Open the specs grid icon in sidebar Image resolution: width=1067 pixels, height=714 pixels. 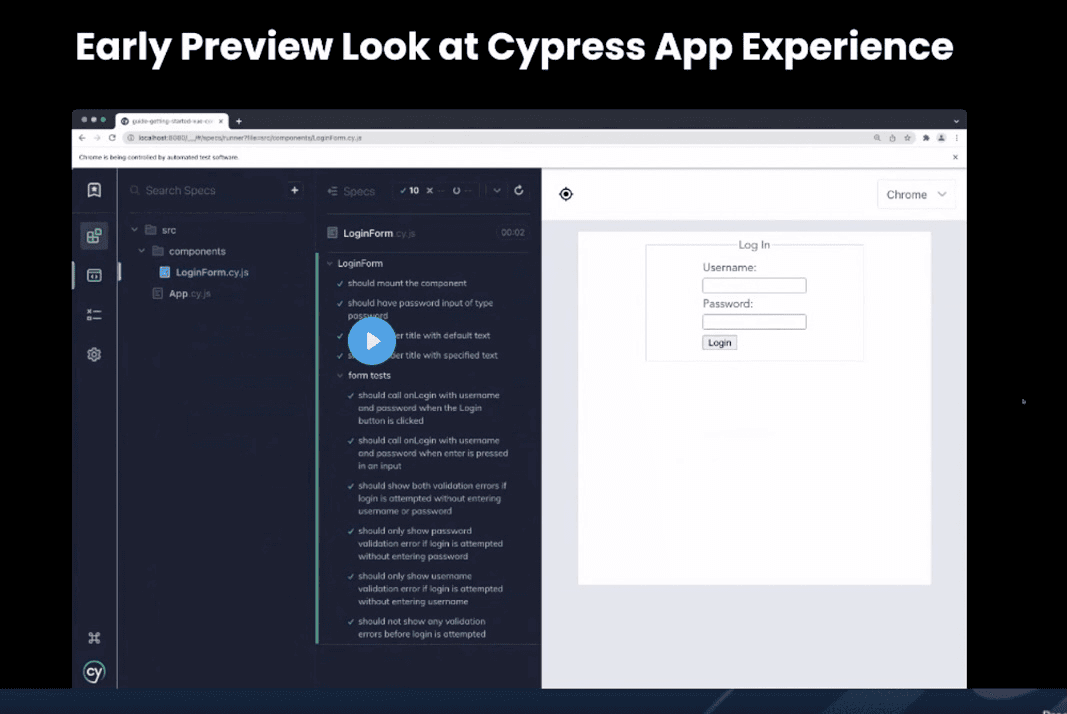coord(94,236)
